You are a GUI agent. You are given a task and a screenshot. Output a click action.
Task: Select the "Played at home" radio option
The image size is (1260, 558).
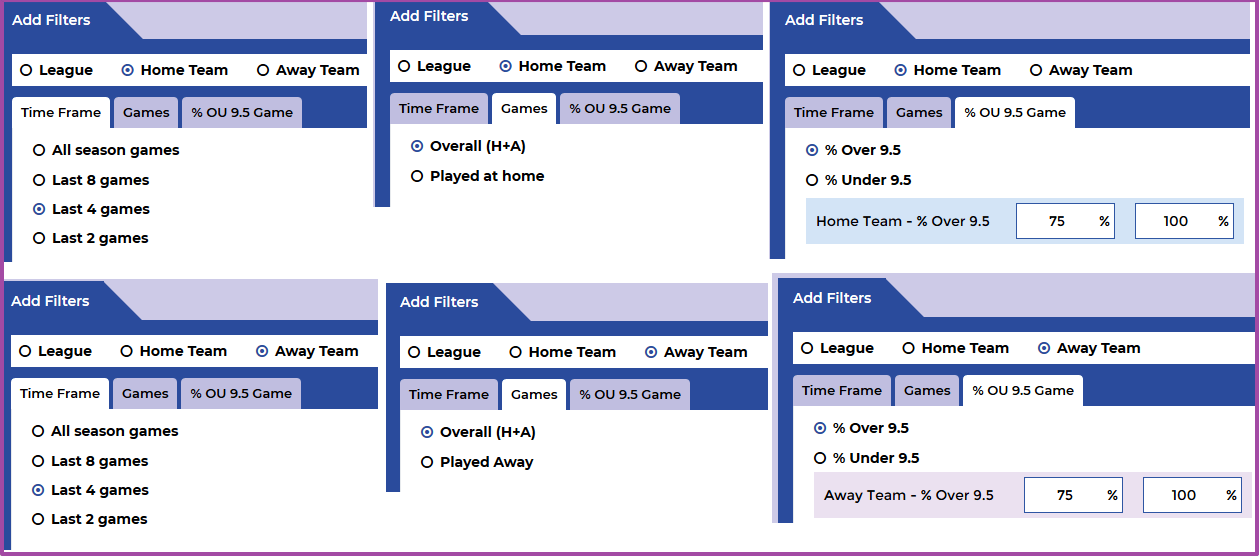417,176
